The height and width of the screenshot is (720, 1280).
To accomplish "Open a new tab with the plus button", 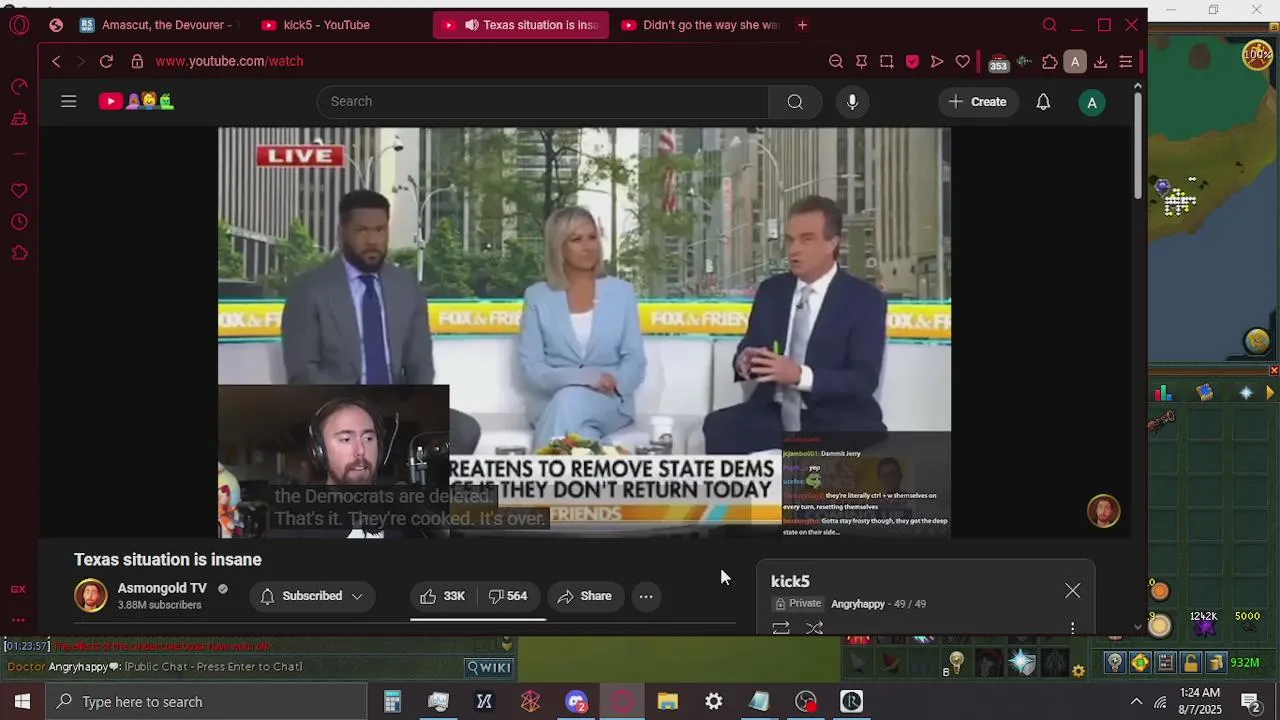I will pyautogui.click(x=802, y=25).
